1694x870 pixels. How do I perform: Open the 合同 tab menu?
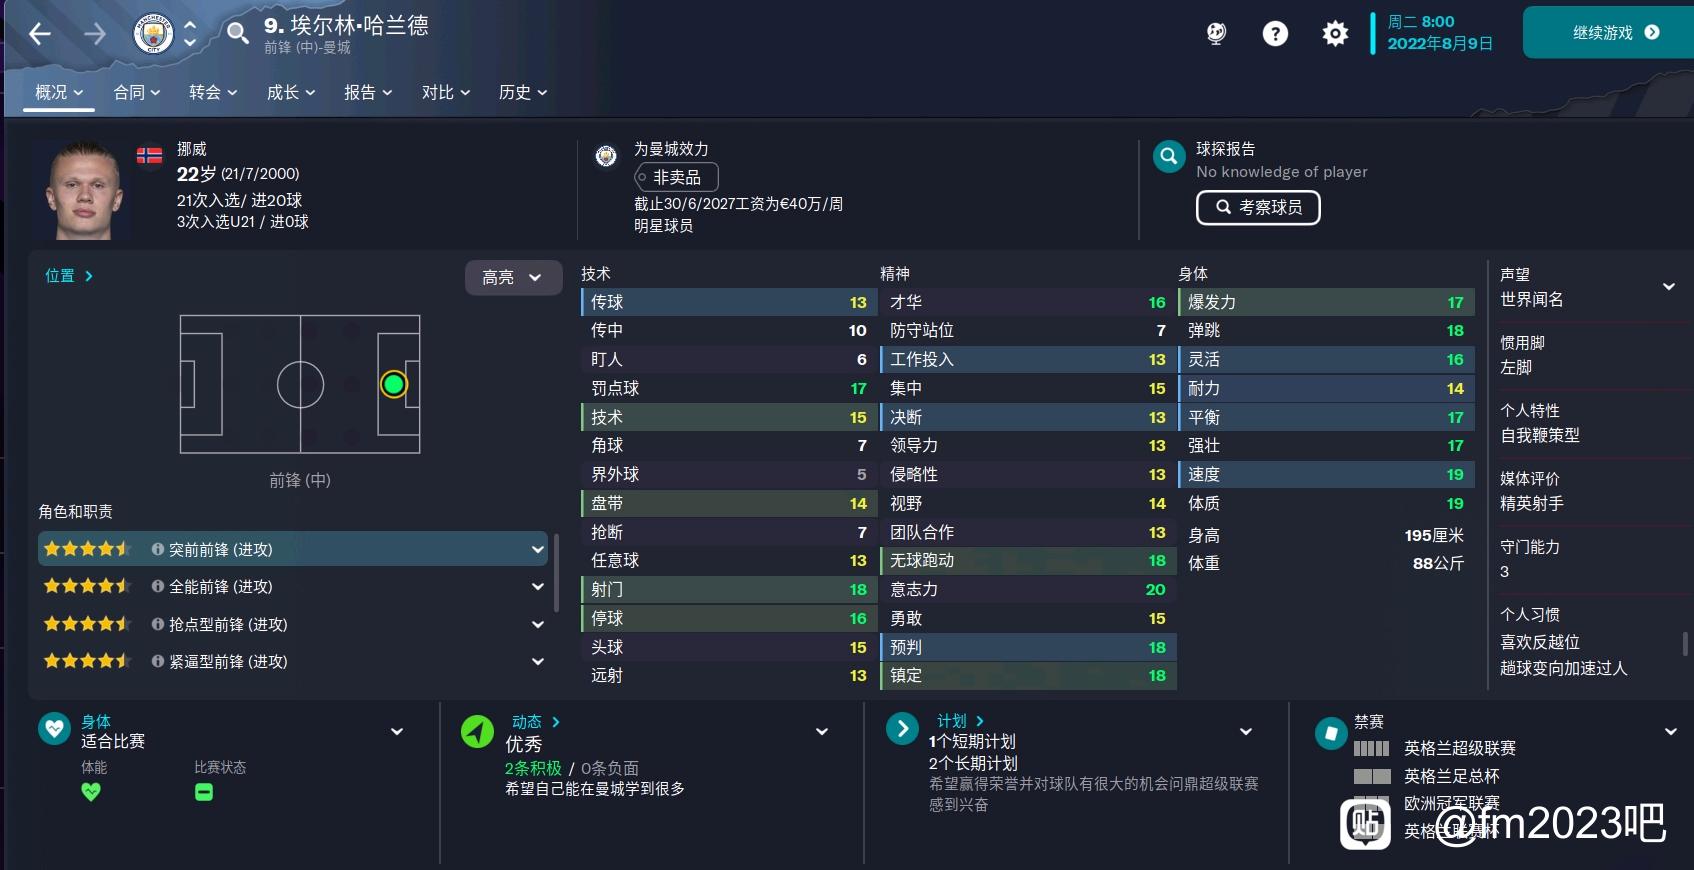click(137, 92)
